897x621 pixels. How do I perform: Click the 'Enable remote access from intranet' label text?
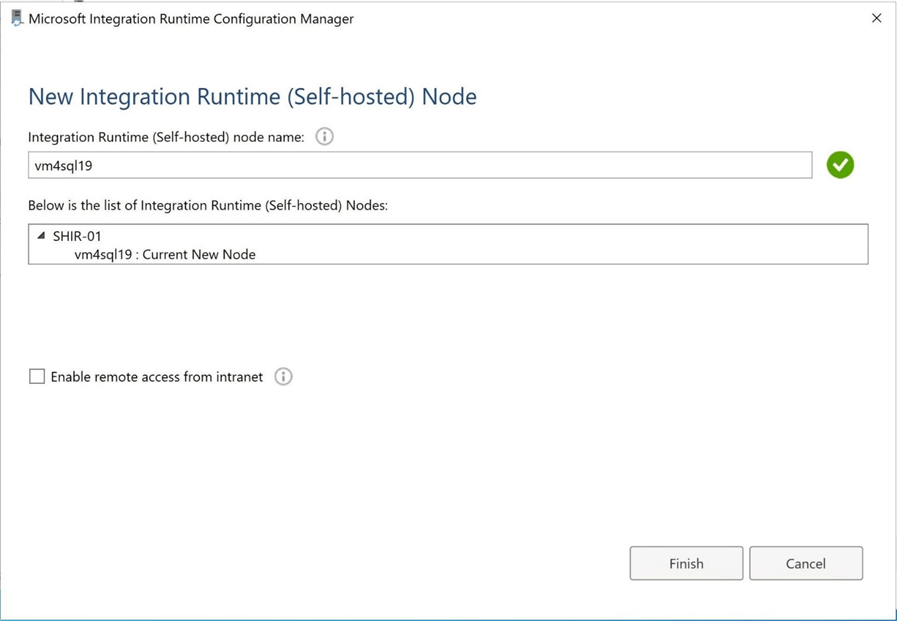click(x=157, y=377)
